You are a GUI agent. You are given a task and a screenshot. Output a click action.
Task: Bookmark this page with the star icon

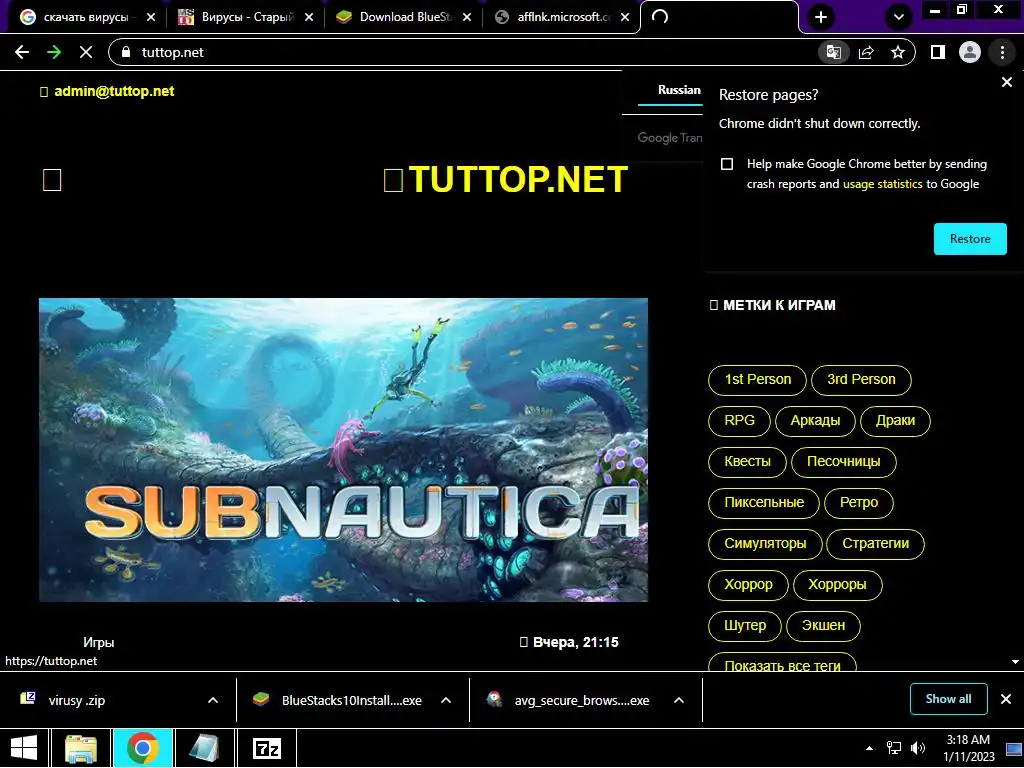click(898, 52)
